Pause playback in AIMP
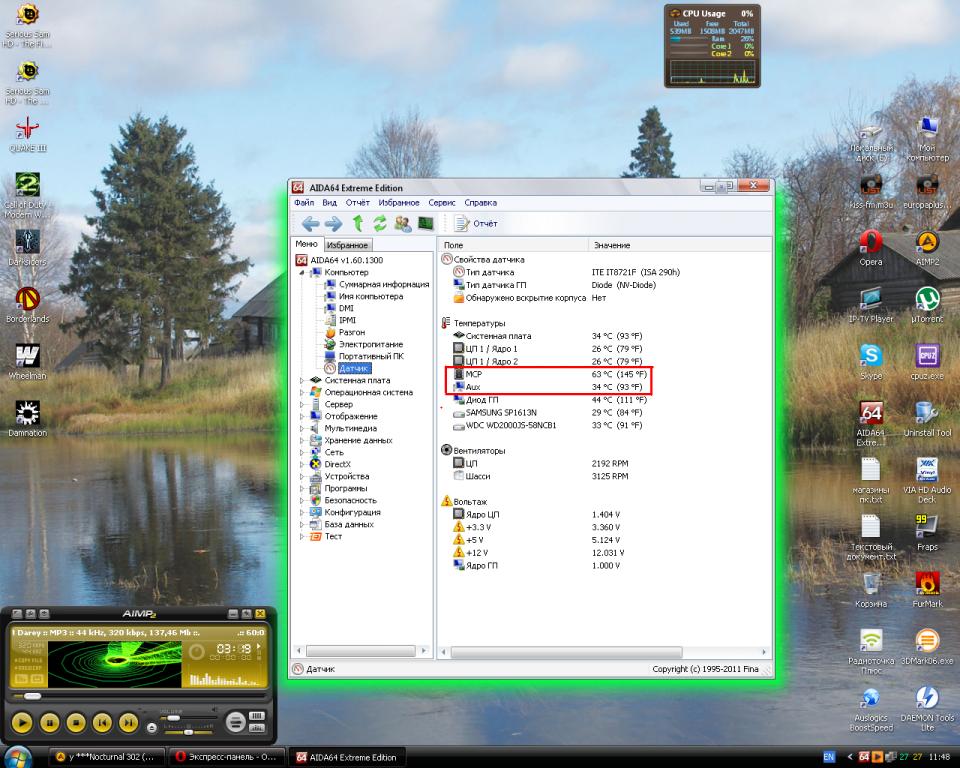This screenshot has width=960, height=768. click(49, 723)
